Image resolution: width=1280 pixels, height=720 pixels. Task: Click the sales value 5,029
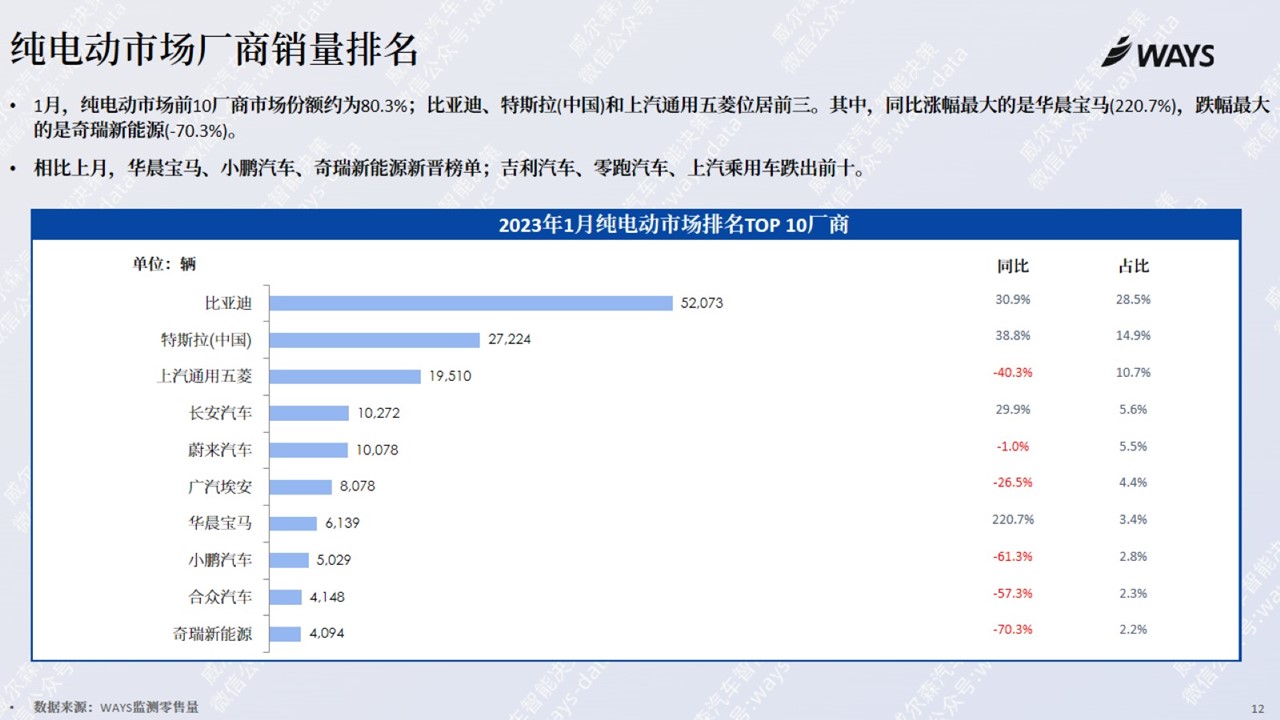click(x=333, y=561)
